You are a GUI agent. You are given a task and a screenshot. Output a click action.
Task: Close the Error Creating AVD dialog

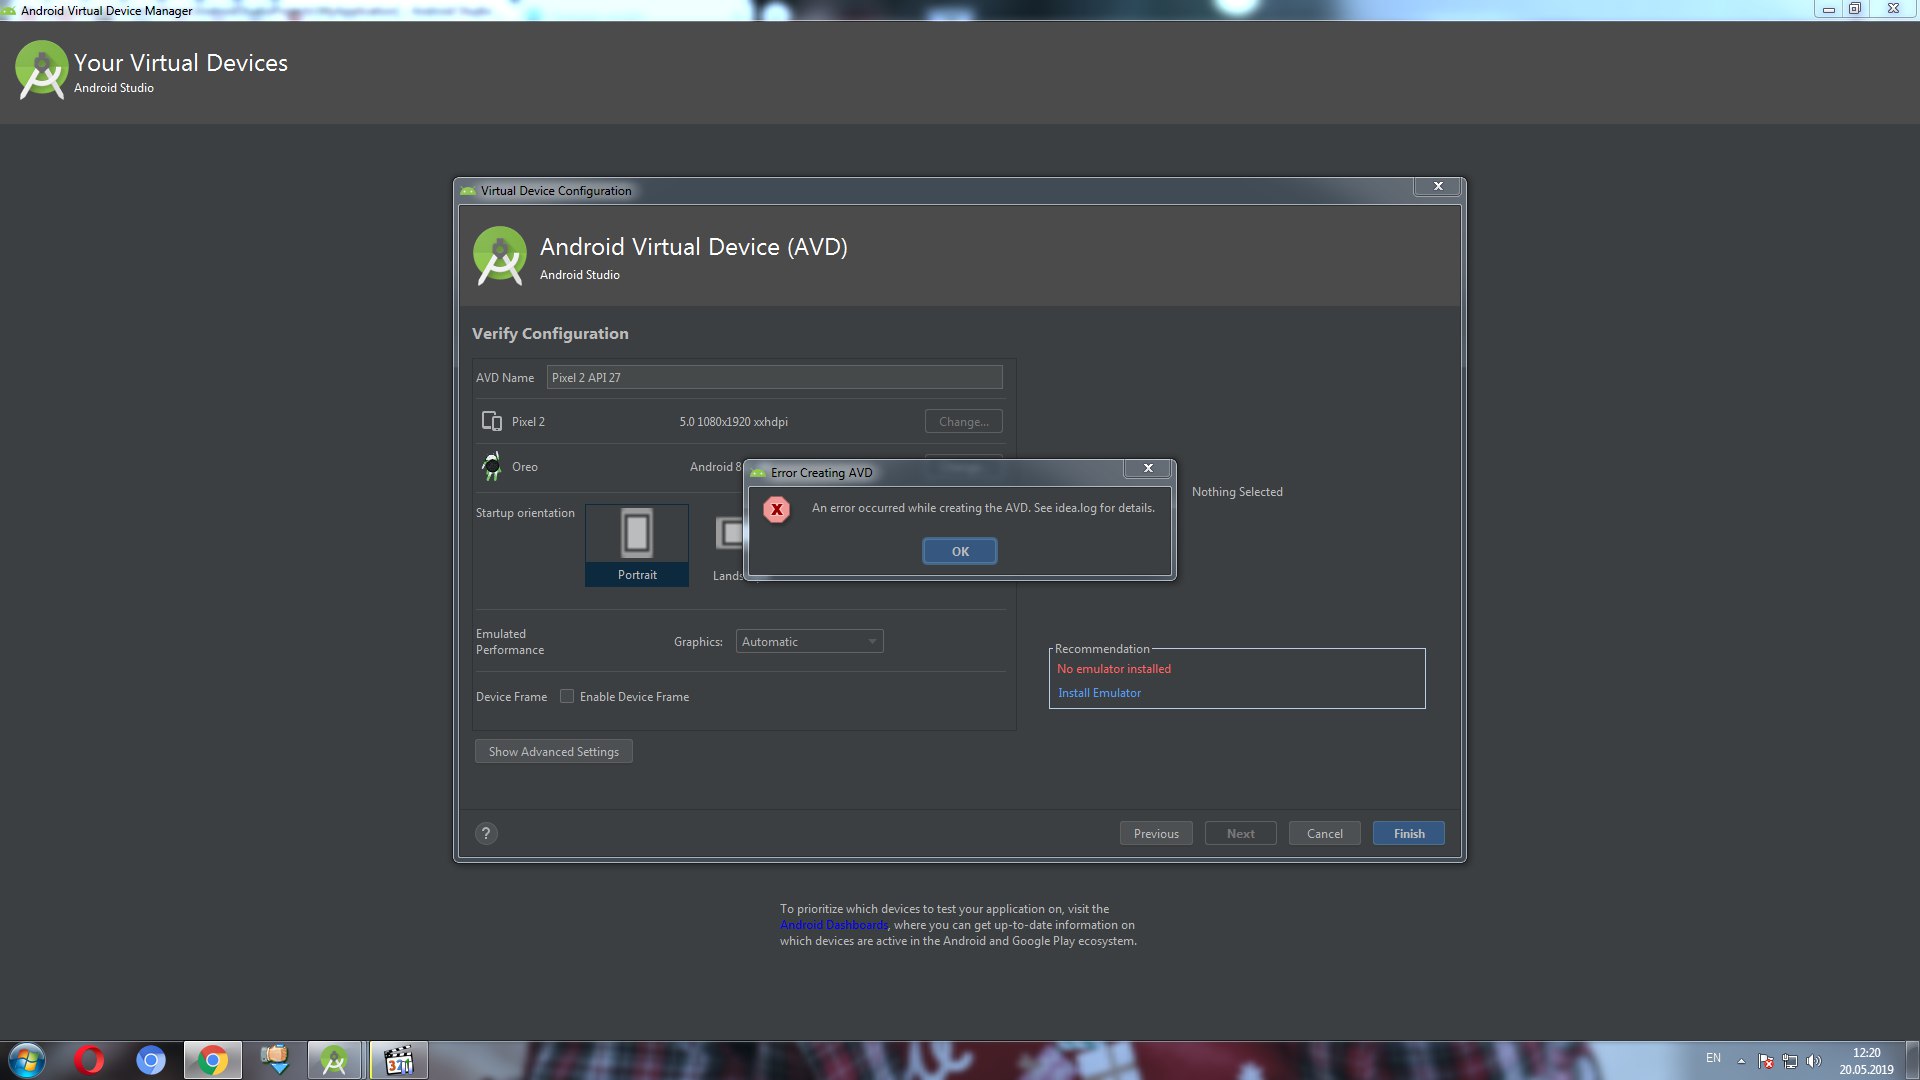pos(1148,468)
